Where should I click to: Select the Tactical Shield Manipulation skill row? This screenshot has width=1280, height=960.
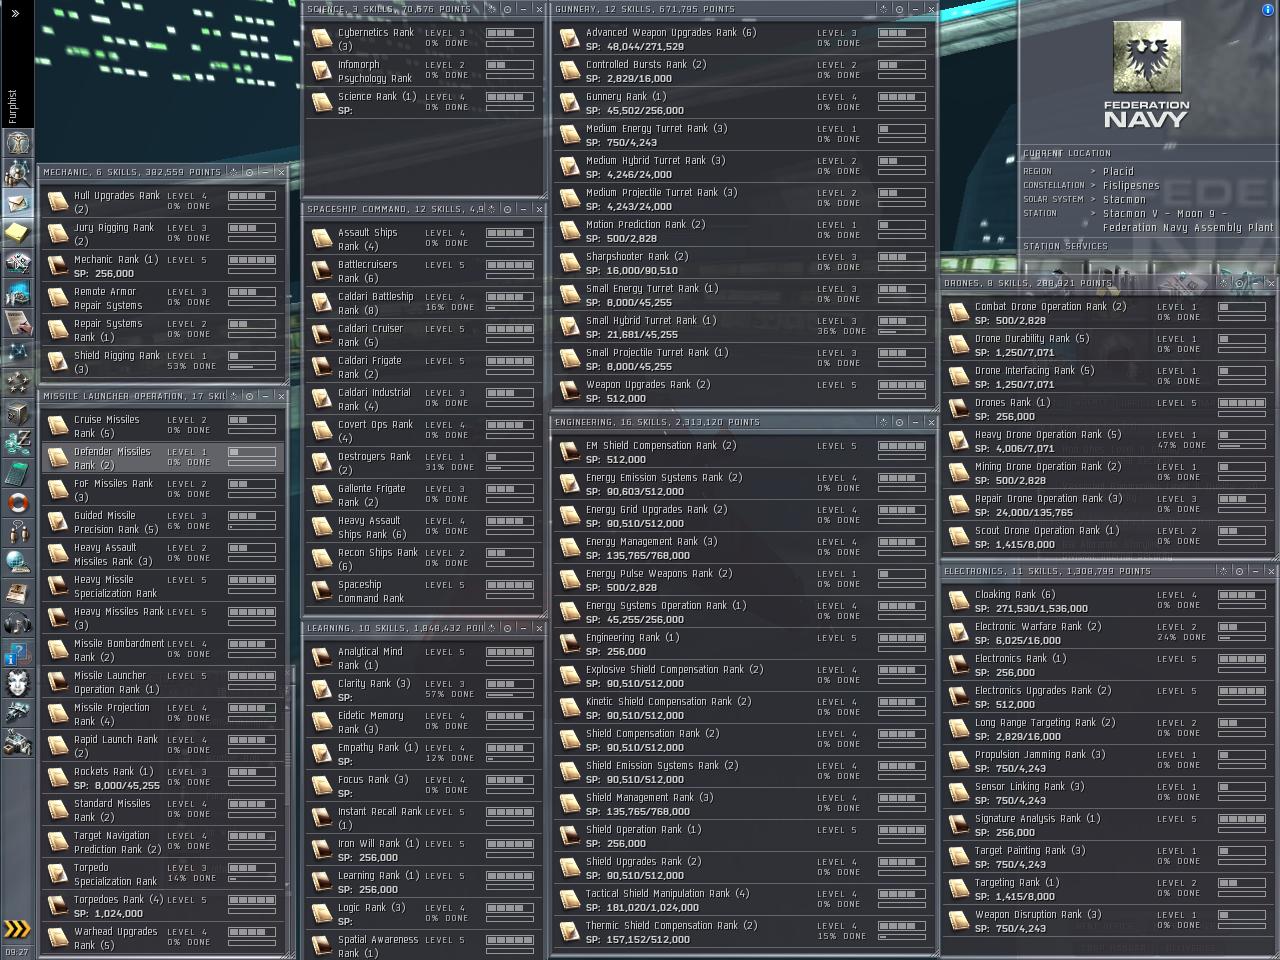743,900
